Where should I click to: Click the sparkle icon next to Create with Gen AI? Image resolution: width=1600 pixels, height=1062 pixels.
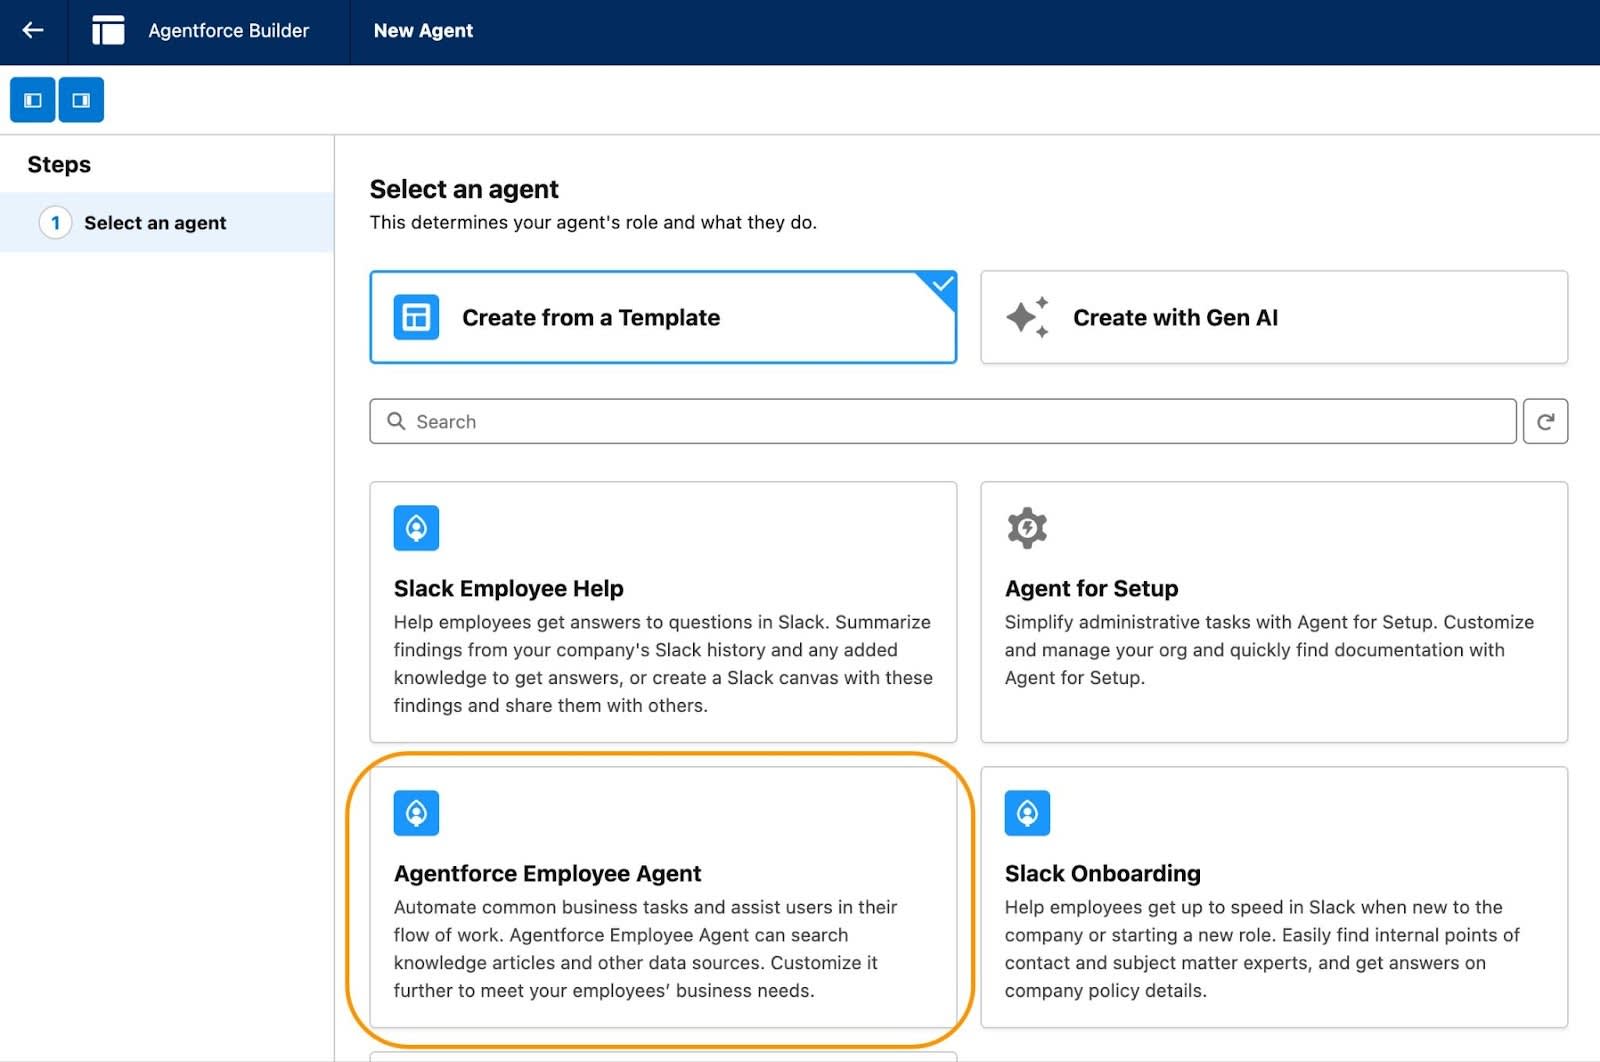coord(1027,317)
